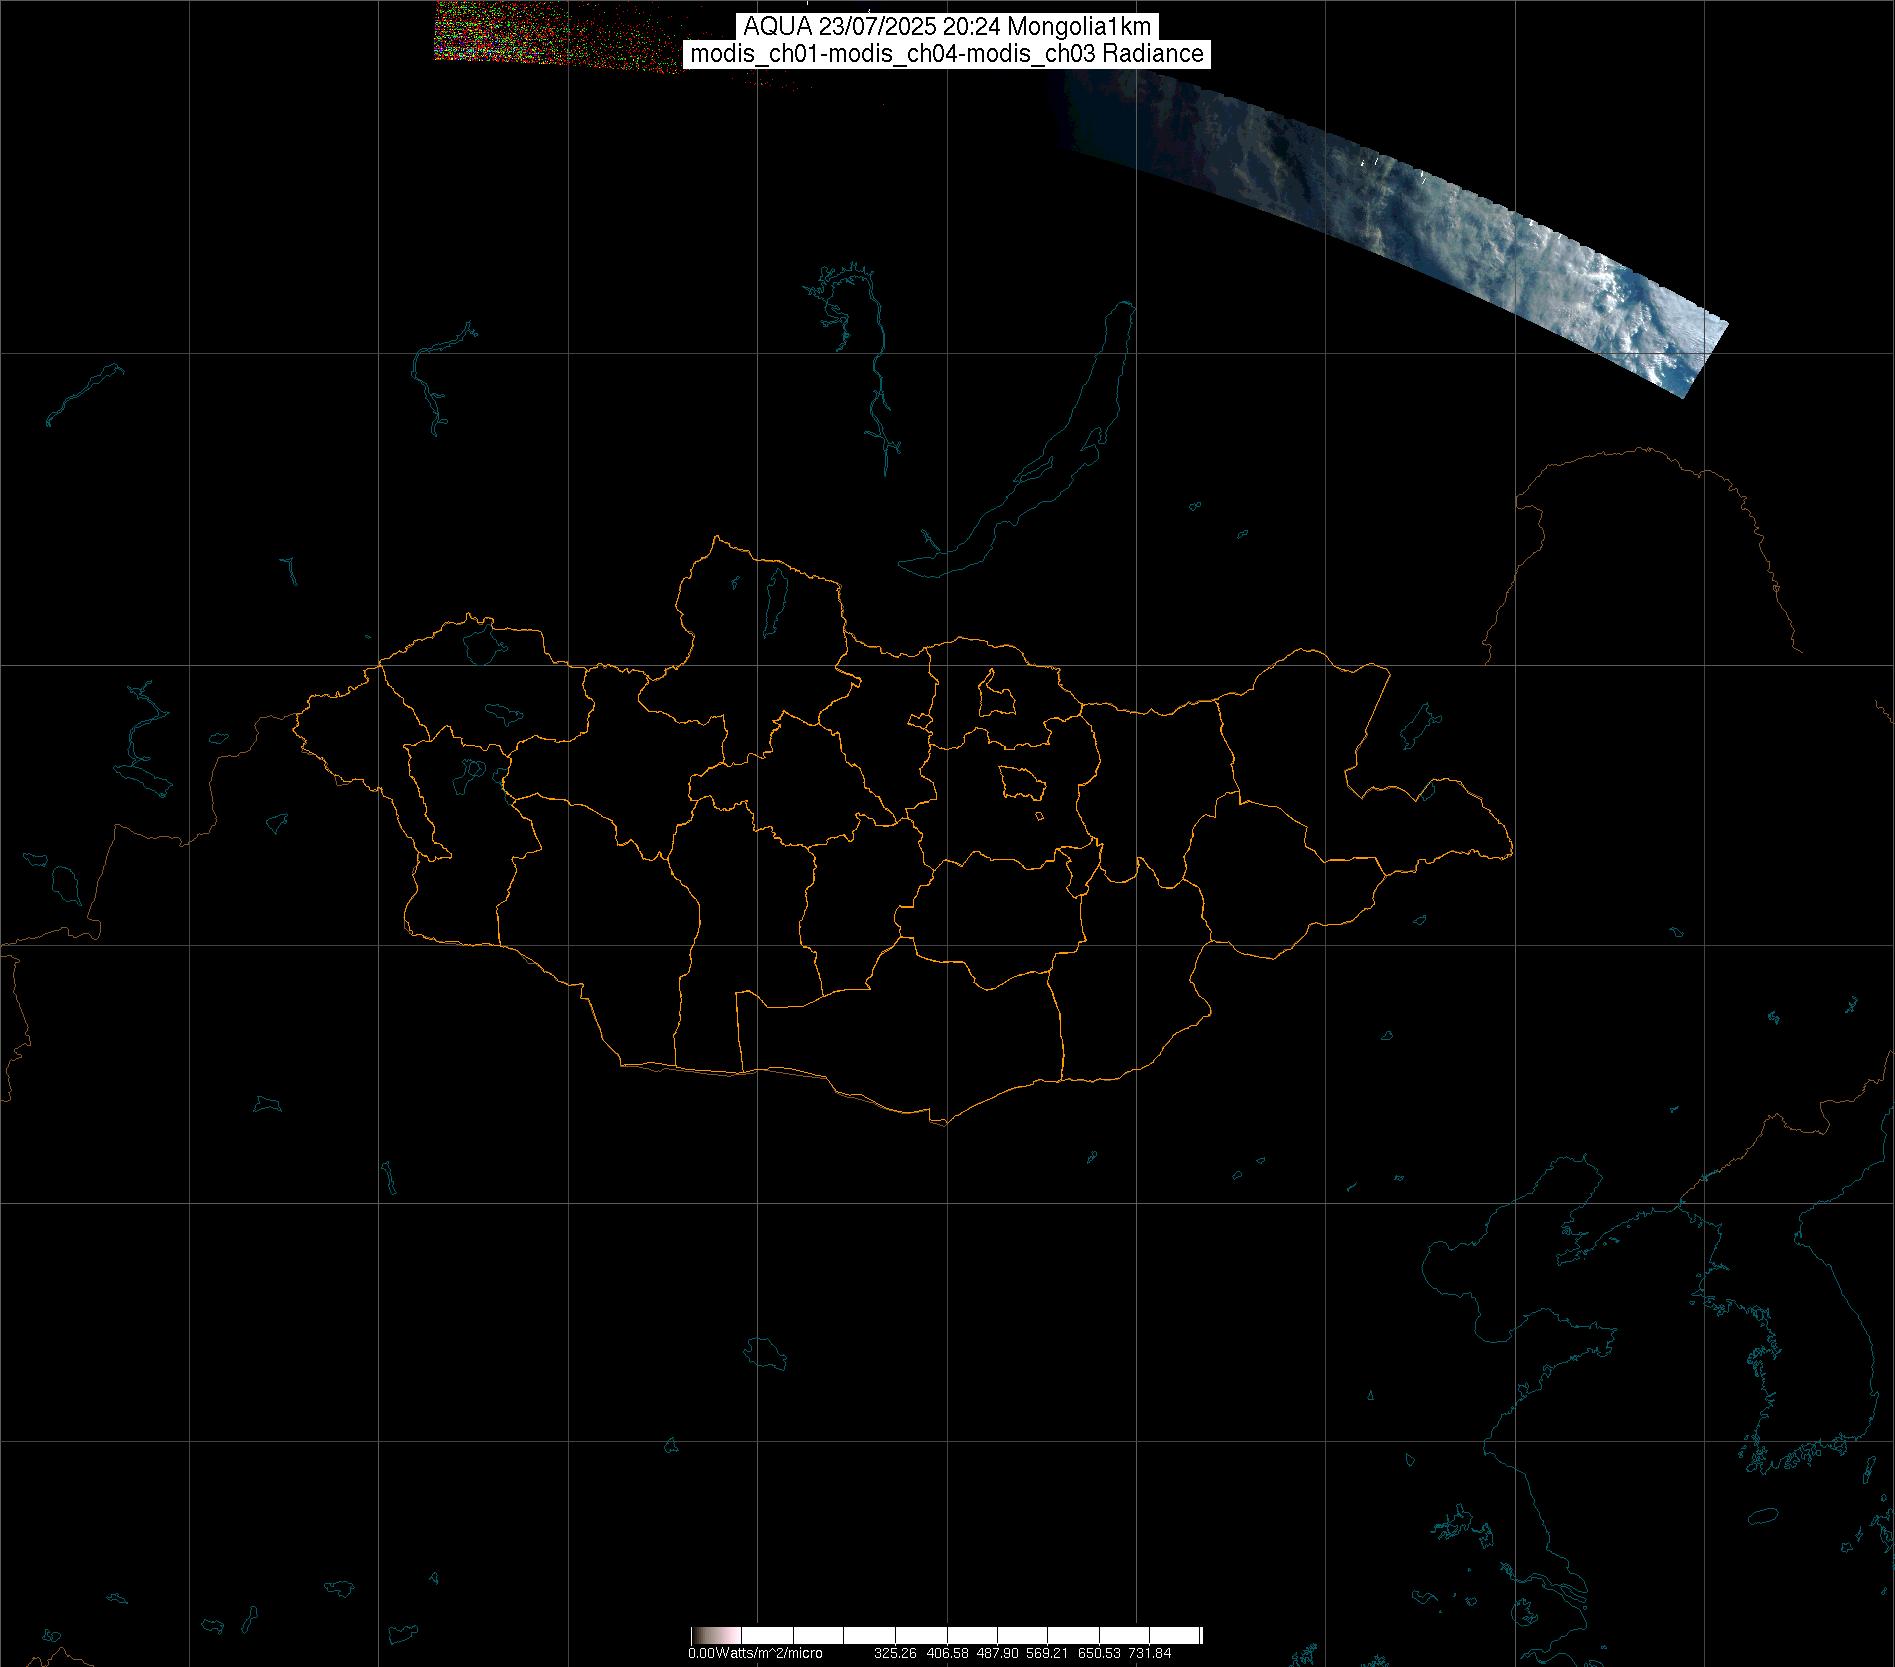Click the 731.84 value on the scale

[1150, 1653]
